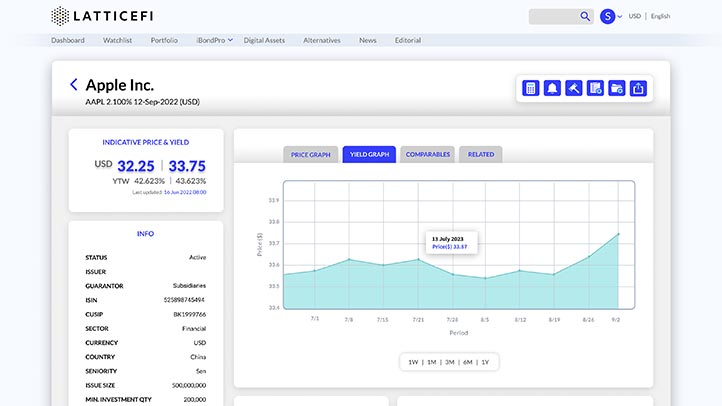The image size is (722, 406).
Task: Open the Portfolio page
Action: pyautogui.click(x=164, y=40)
